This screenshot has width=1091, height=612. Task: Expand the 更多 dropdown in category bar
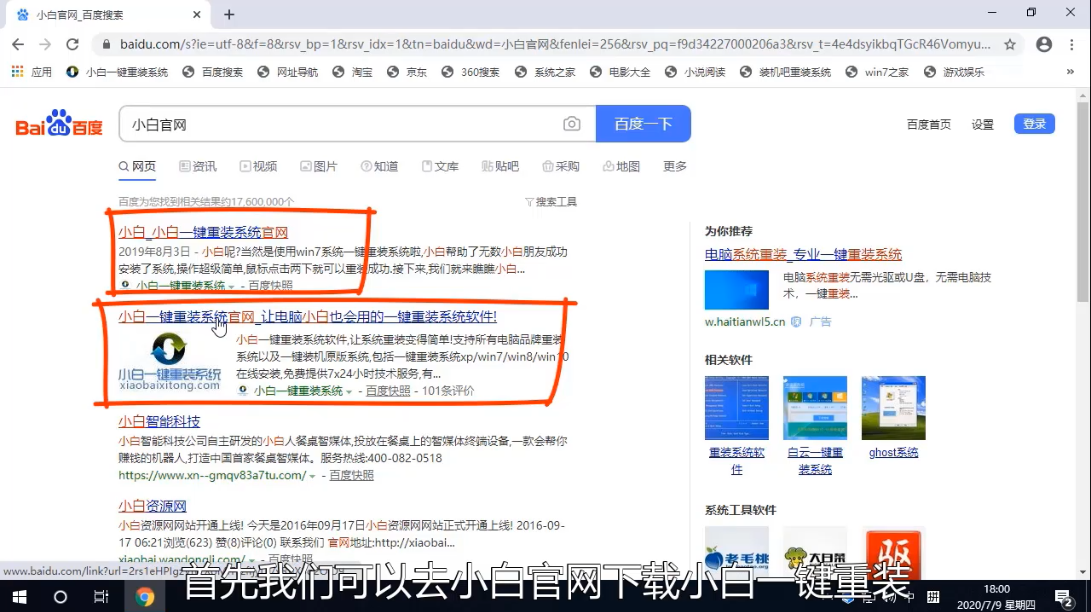675,166
